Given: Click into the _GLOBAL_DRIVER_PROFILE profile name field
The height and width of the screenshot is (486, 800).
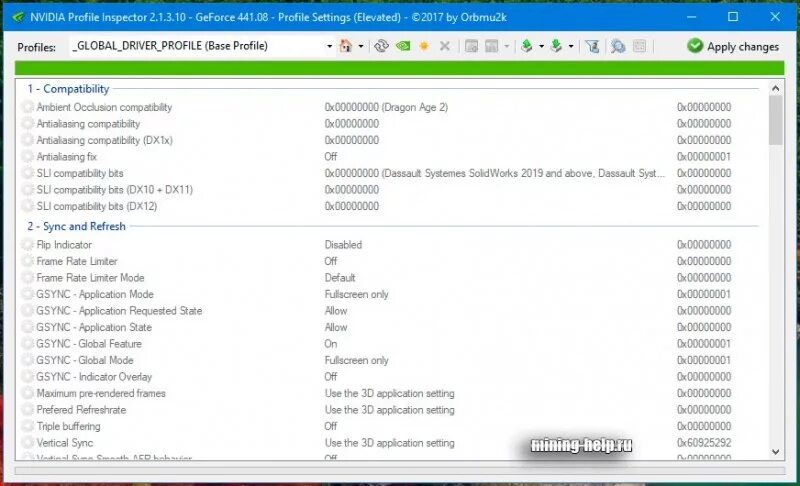Looking at the screenshot, I should pyautogui.click(x=196, y=46).
